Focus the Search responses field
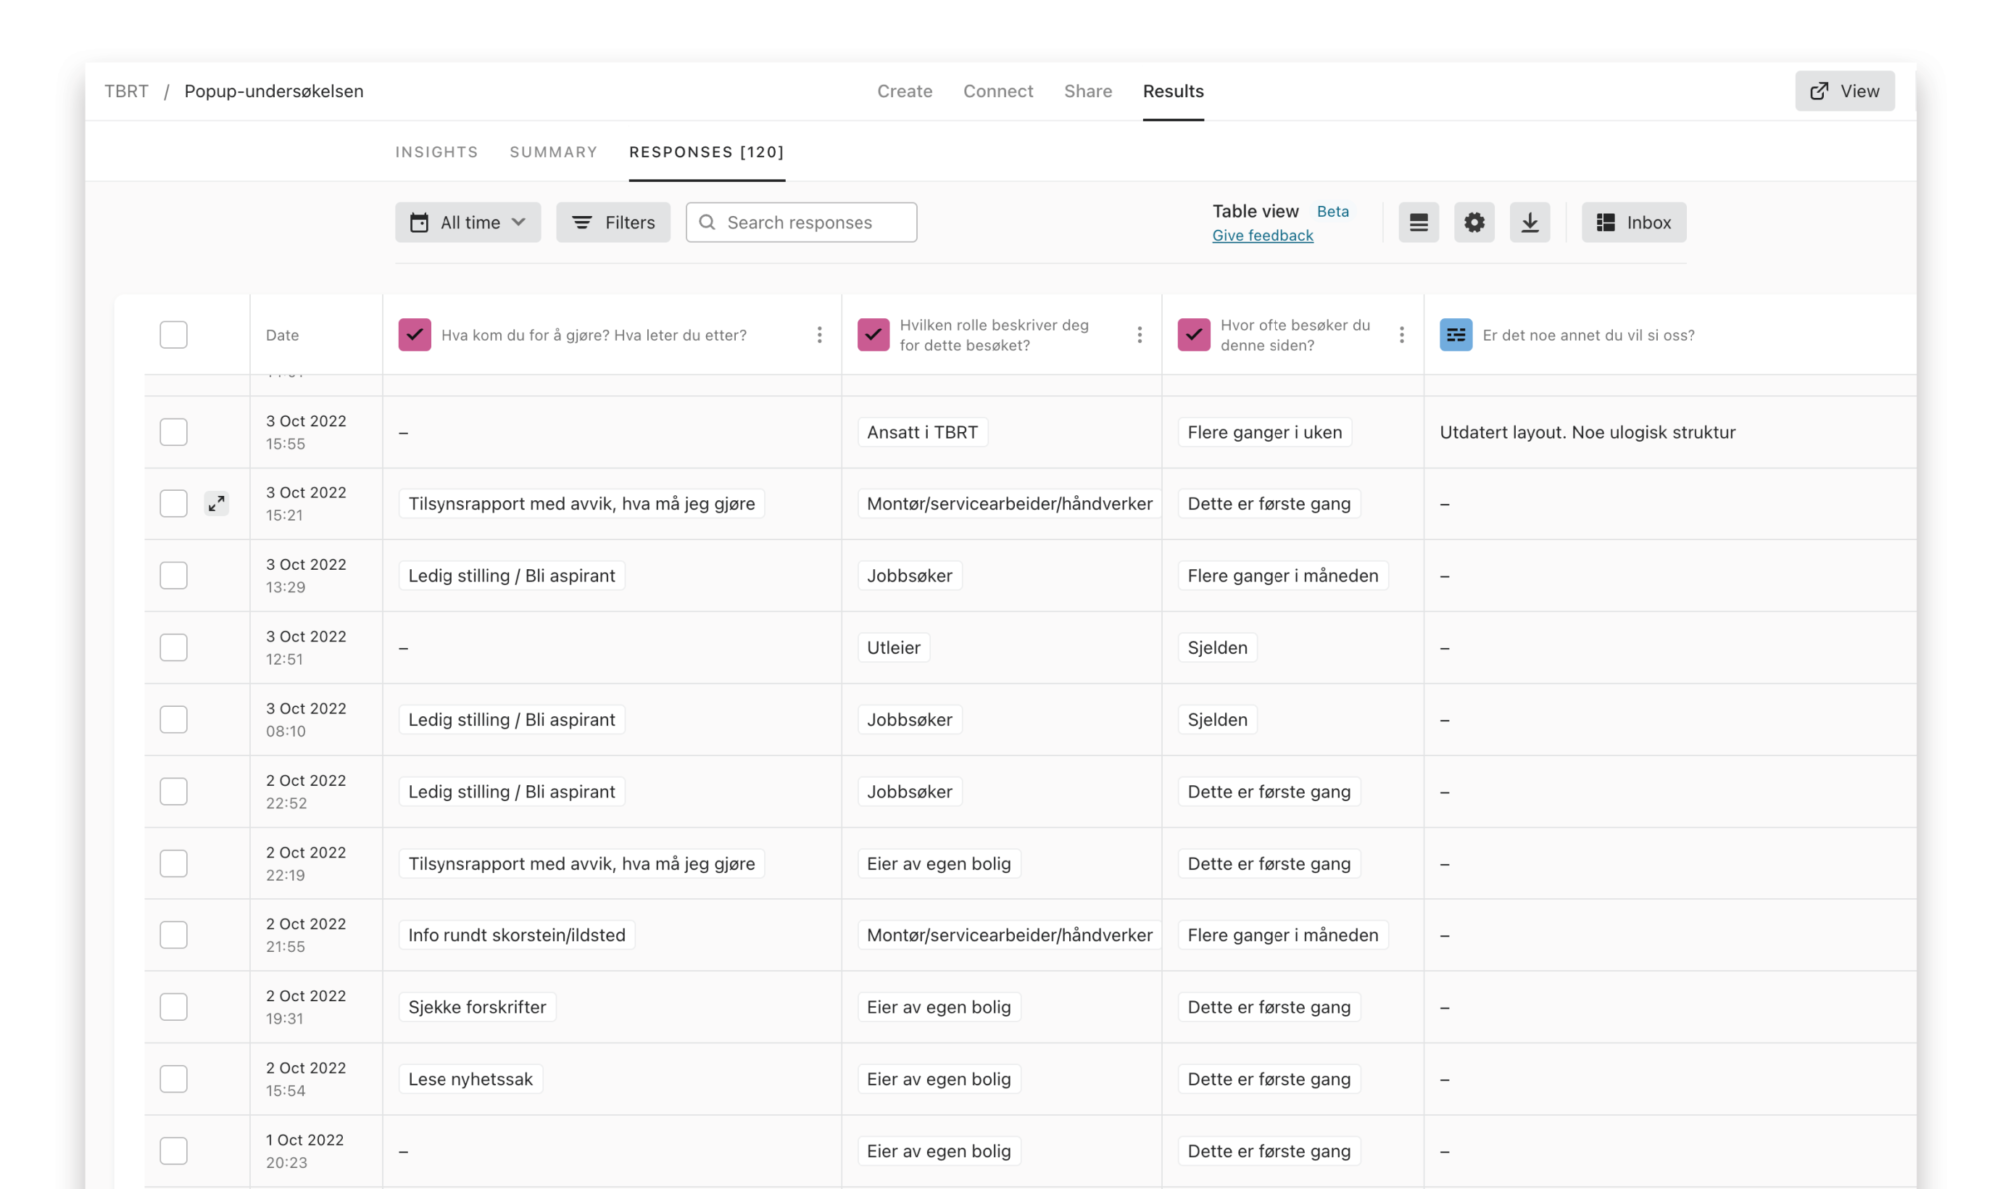The width and height of the screenshot is (2000, 1189). (801, 222)
